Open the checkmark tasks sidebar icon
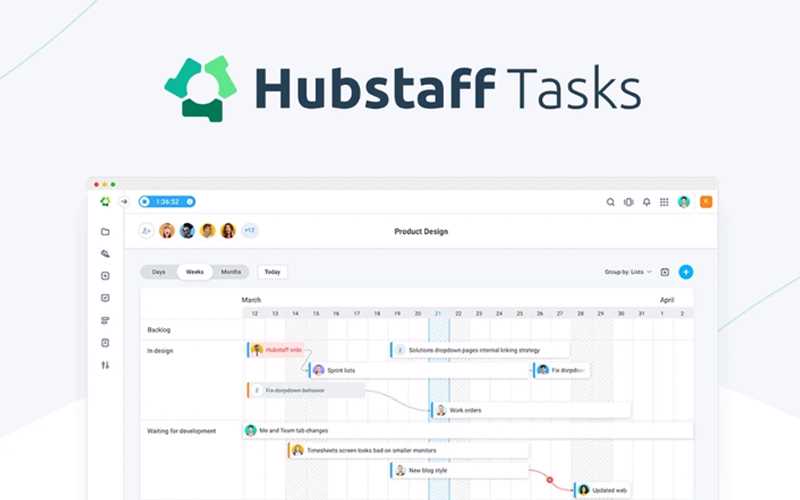 (x=105, y=298)
